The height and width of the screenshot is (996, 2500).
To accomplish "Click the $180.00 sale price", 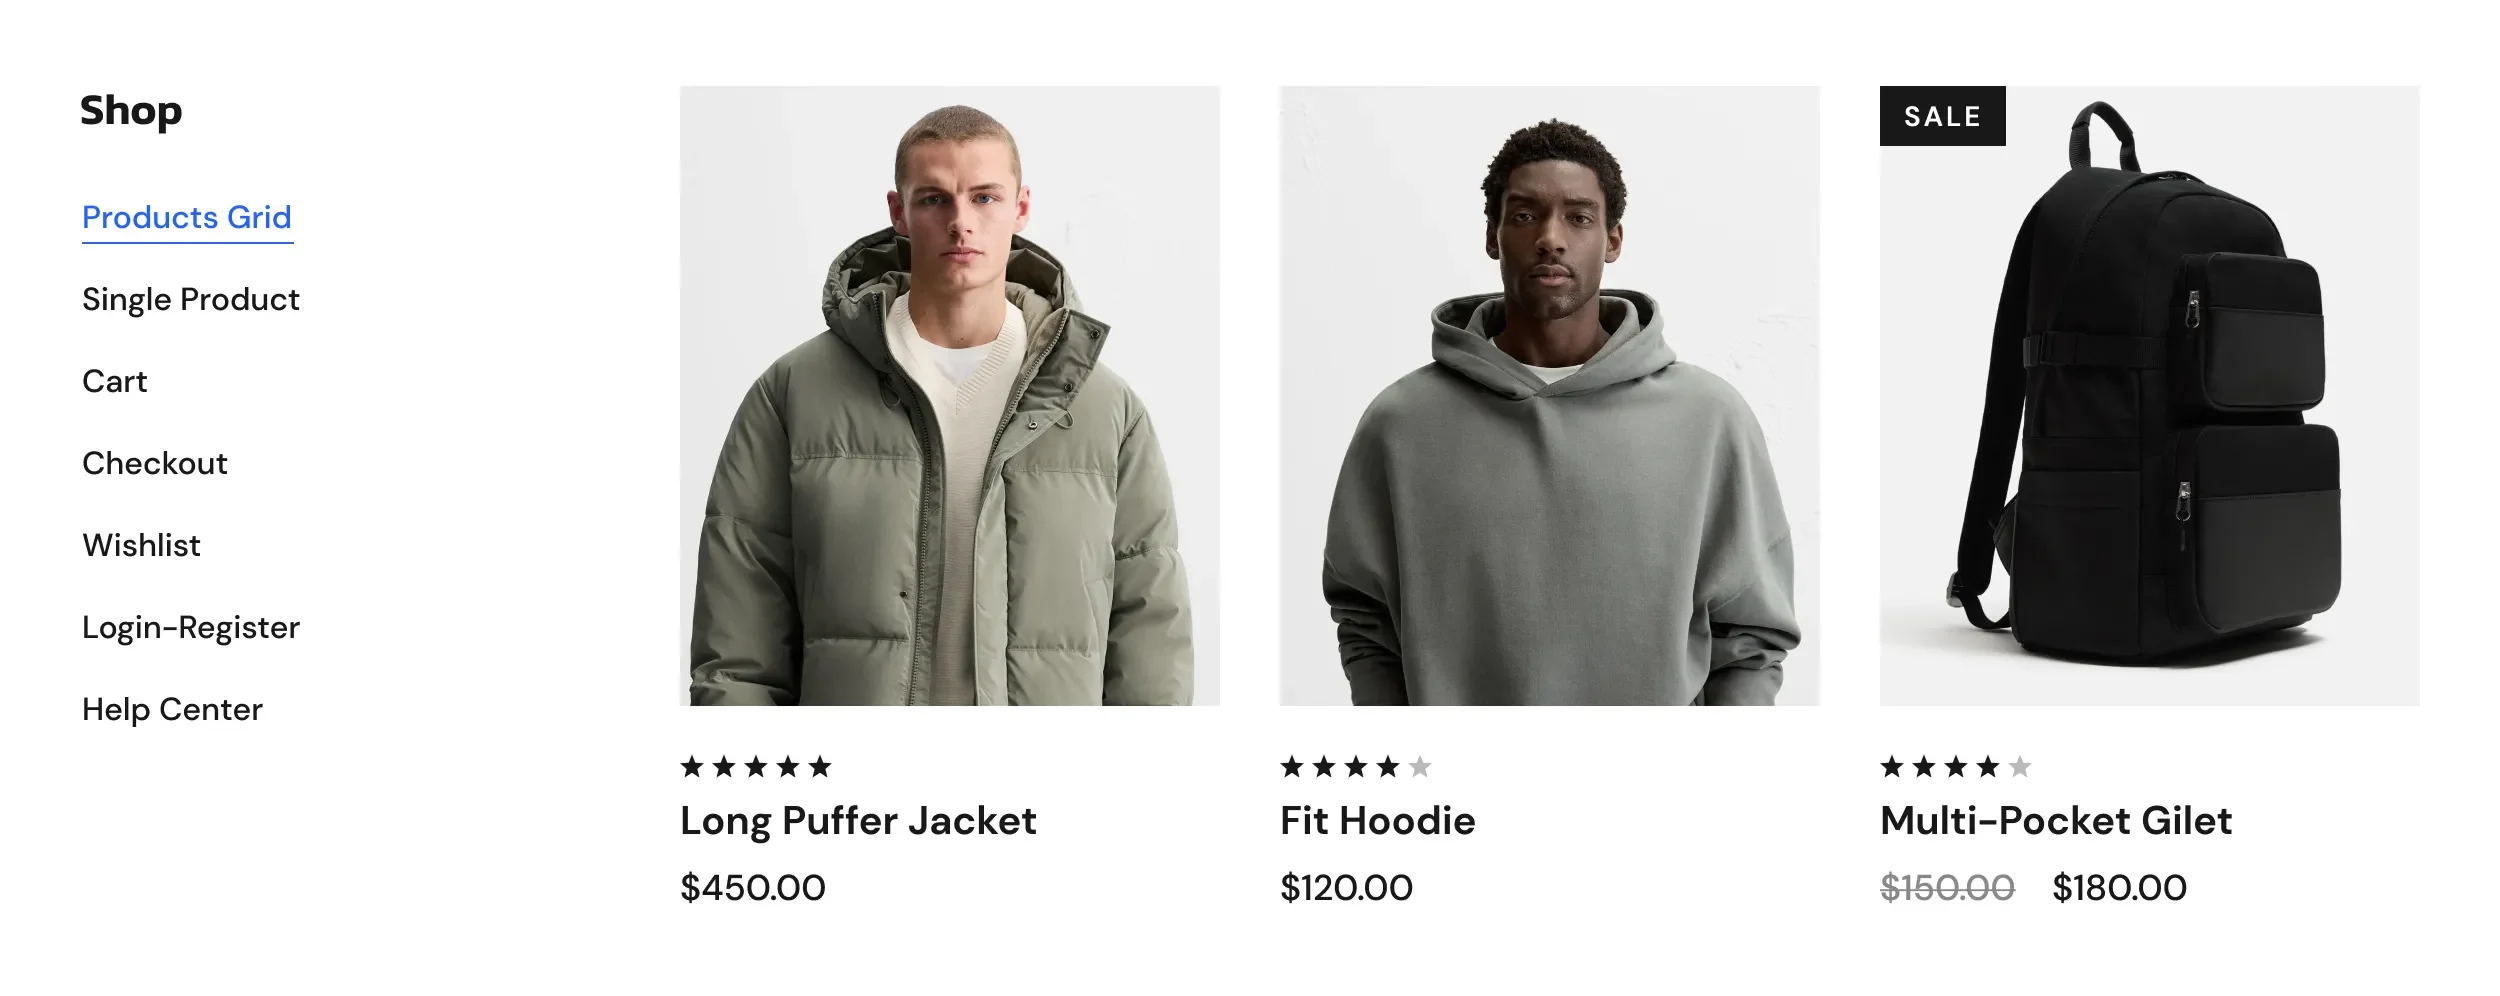I will coord(2119,888).
